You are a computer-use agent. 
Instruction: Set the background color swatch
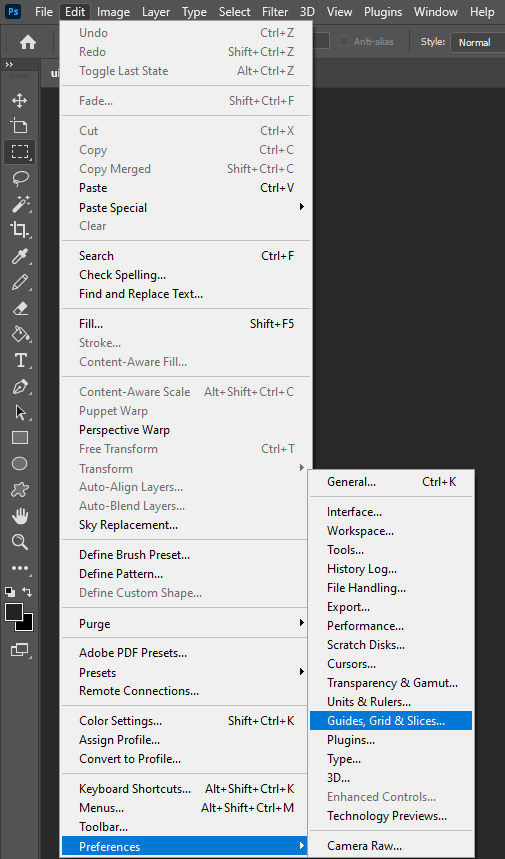pyautogui.click(x=27, y=625)
